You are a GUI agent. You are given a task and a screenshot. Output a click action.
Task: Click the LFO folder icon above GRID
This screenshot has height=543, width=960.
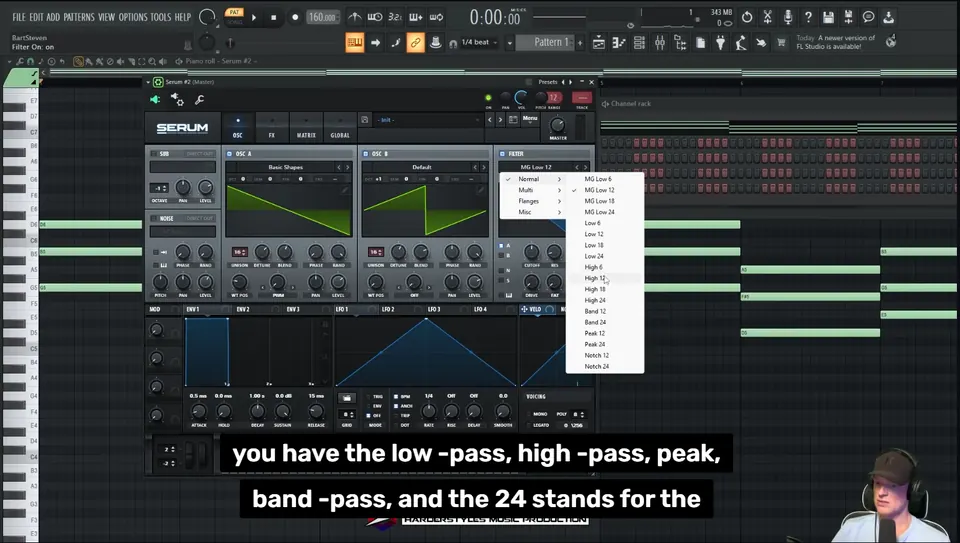(x=347, y=398)
